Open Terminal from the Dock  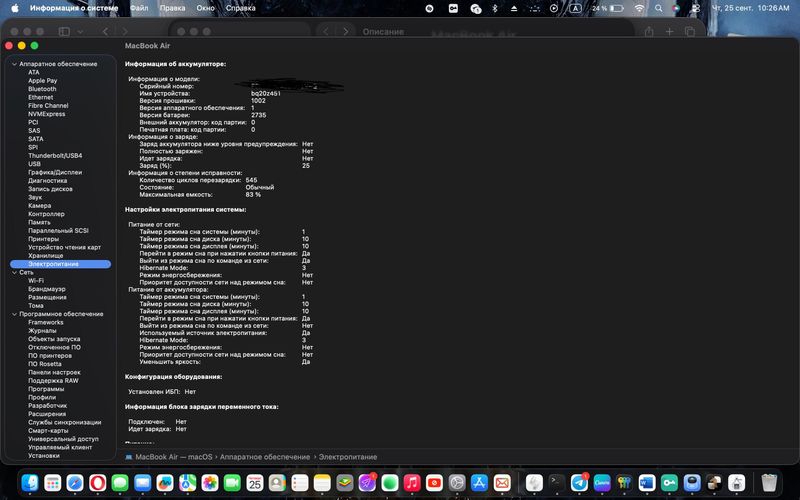point(557,482)
